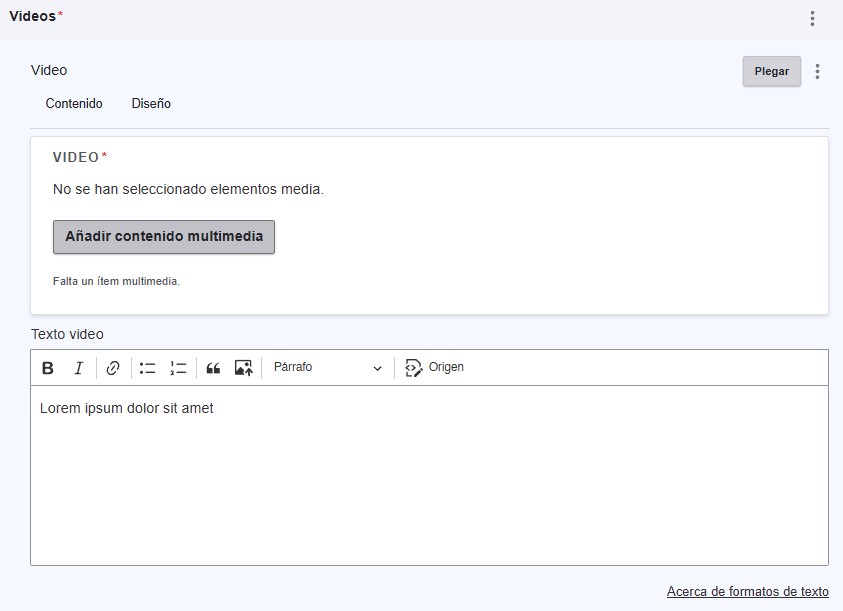Viewport: 843px width, 611px height.
Task: Add a block quote
Action: [x=213, y=368]
